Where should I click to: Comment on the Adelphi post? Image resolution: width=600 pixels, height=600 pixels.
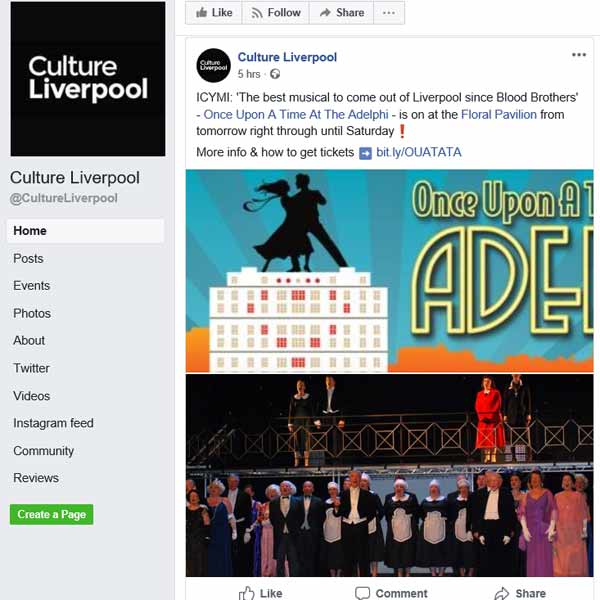click(391, 593)
